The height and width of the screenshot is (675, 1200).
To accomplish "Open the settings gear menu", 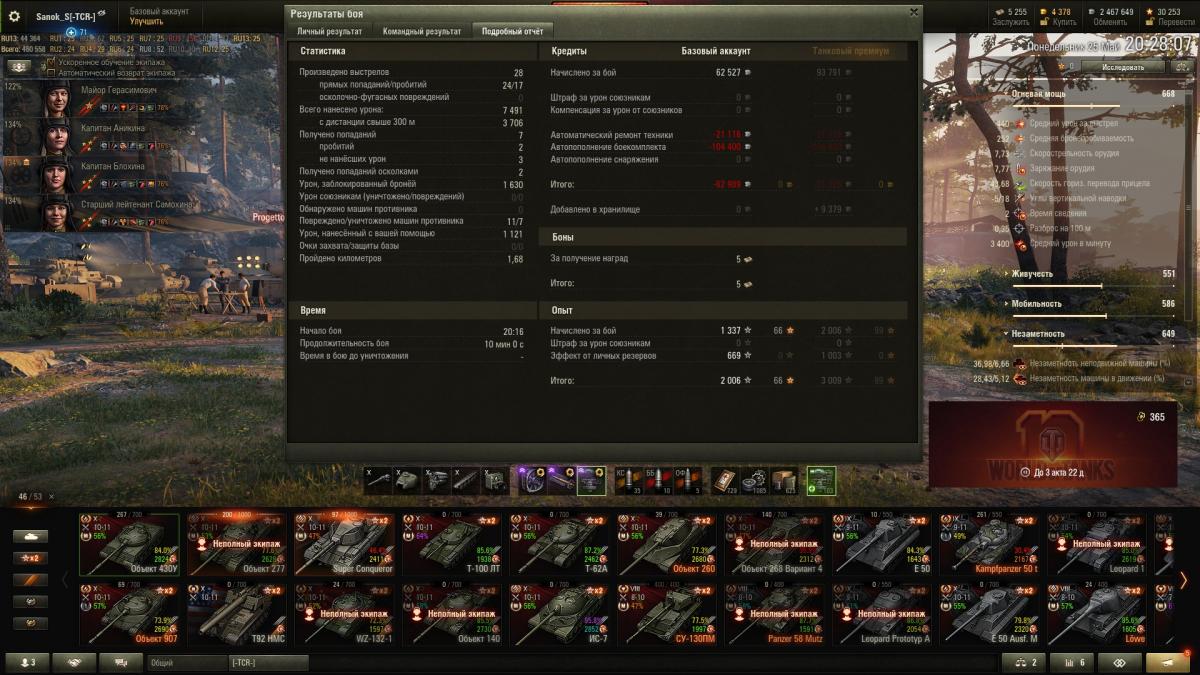I will (14, 16).
